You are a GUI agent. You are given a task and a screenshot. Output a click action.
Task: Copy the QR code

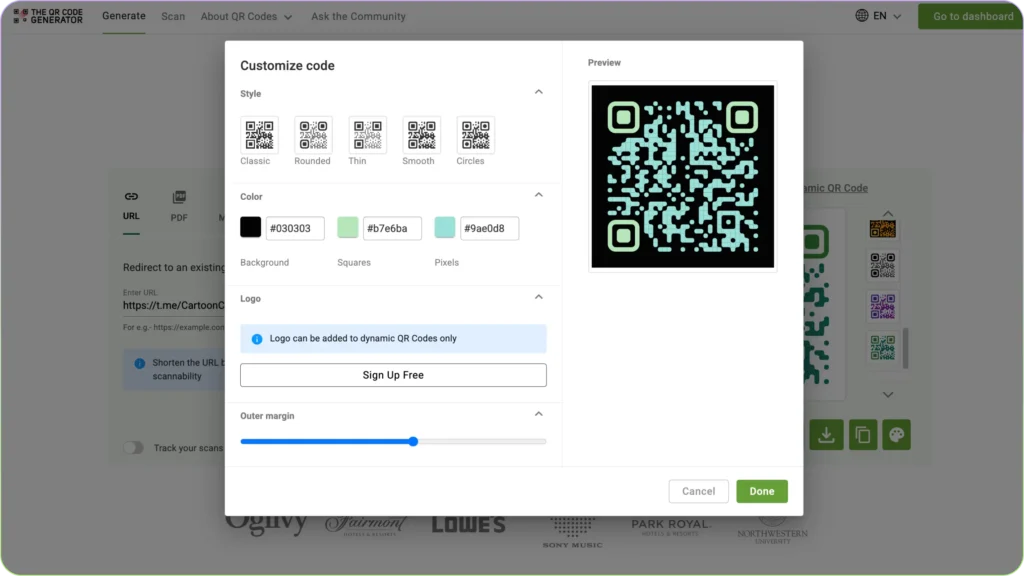pyautogui.click(x=861, y=435)
